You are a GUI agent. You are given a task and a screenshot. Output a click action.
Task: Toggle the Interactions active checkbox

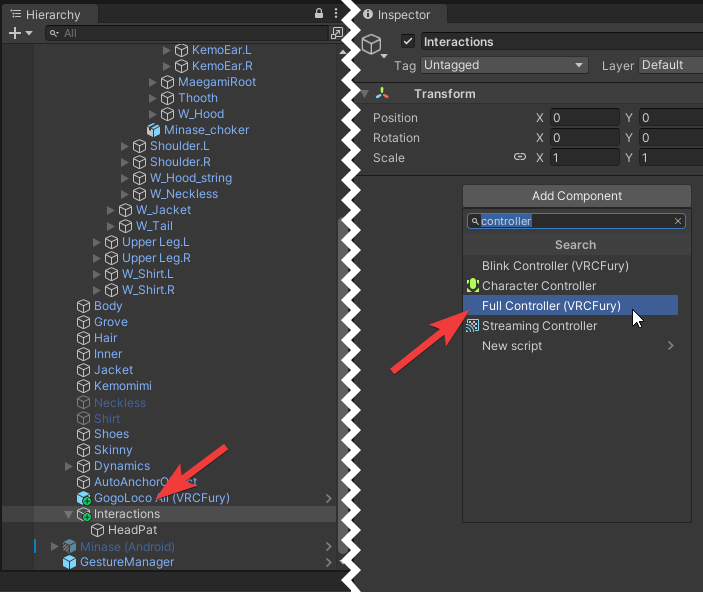tap(408, 41)
